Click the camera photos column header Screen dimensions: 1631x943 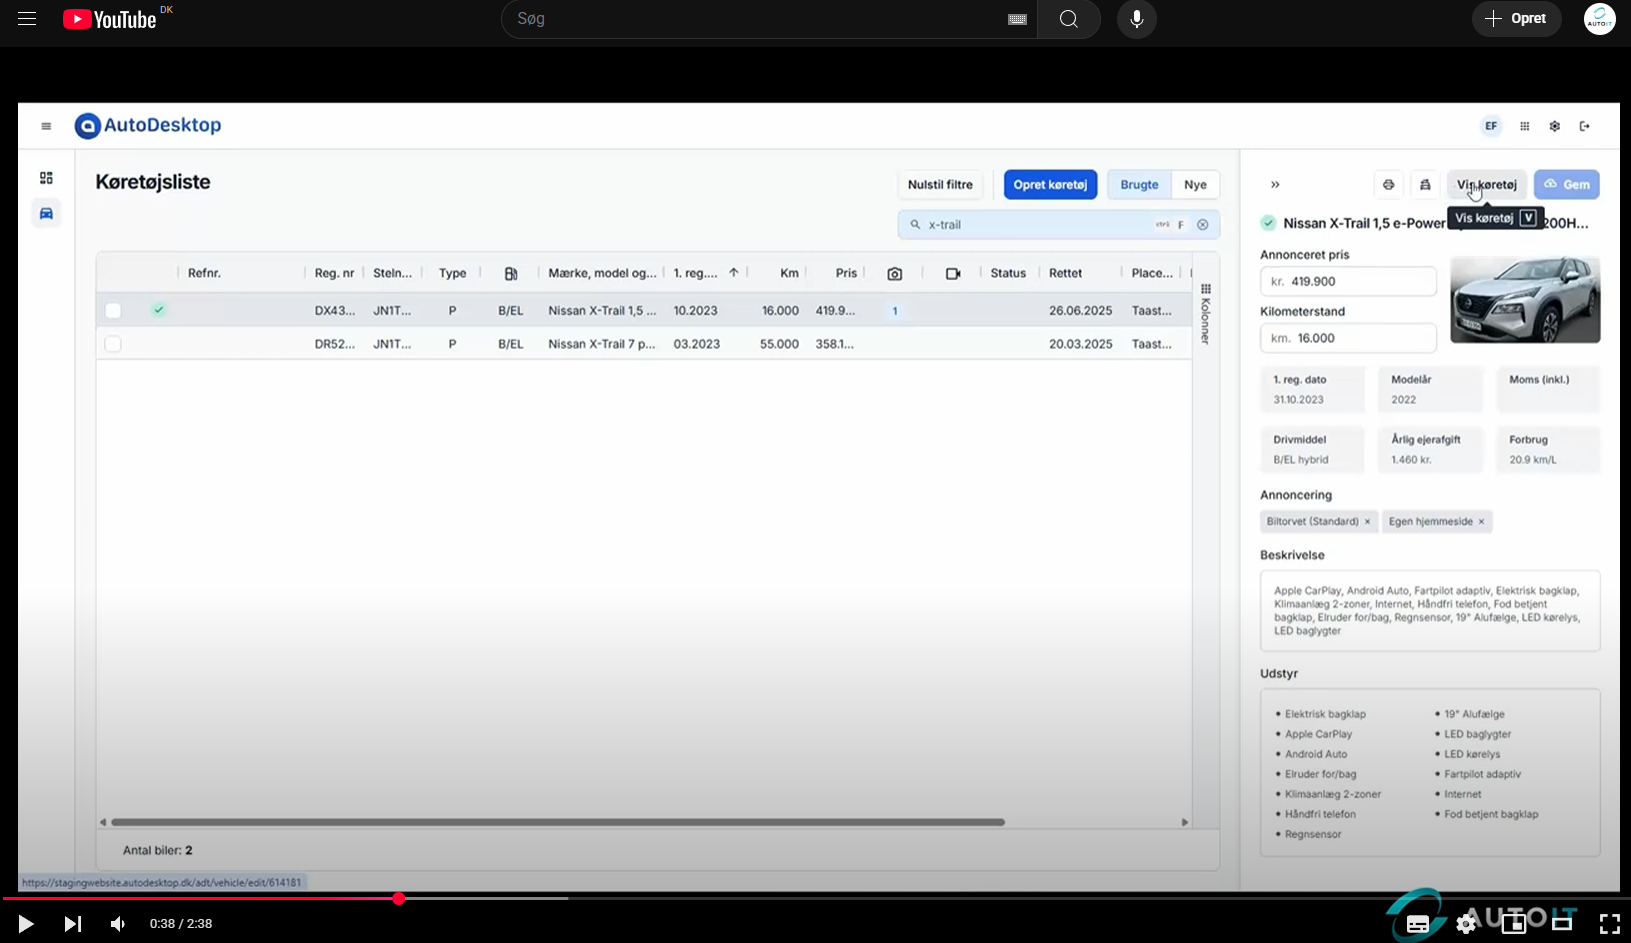pos(895,273)
